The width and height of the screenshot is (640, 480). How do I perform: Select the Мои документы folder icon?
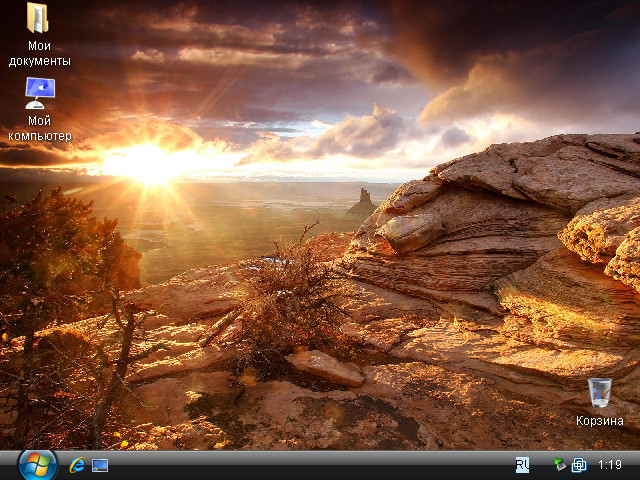39,19
